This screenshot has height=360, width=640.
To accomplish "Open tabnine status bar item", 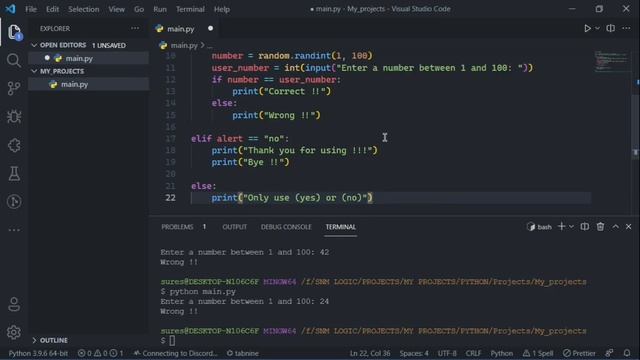I will point(242,353).
